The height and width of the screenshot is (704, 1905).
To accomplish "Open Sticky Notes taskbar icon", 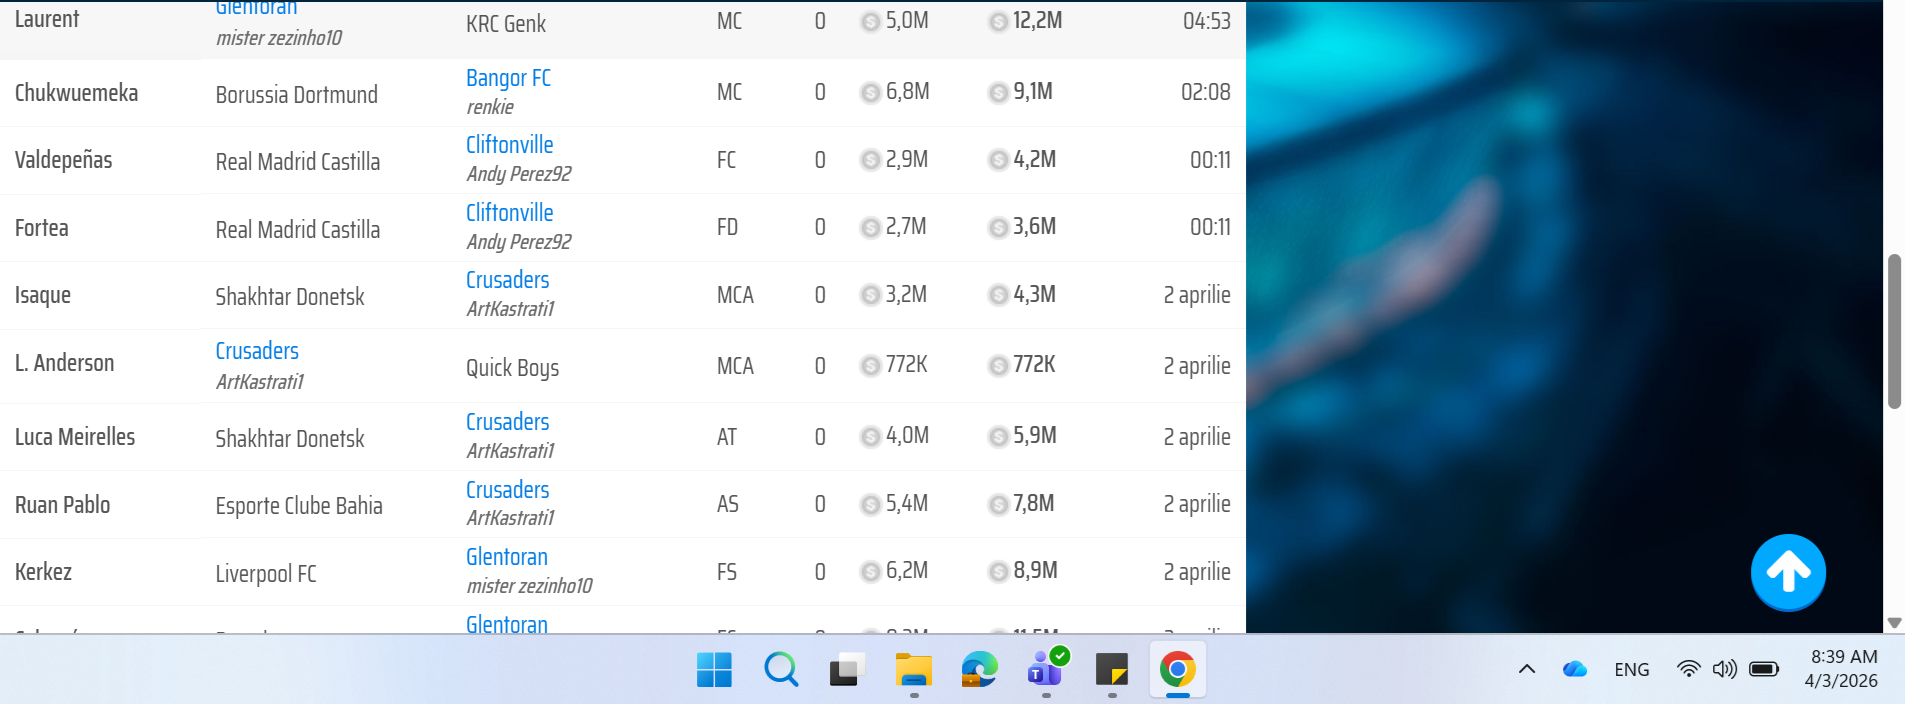I will pyautogui.click(x=1112, y=670).
